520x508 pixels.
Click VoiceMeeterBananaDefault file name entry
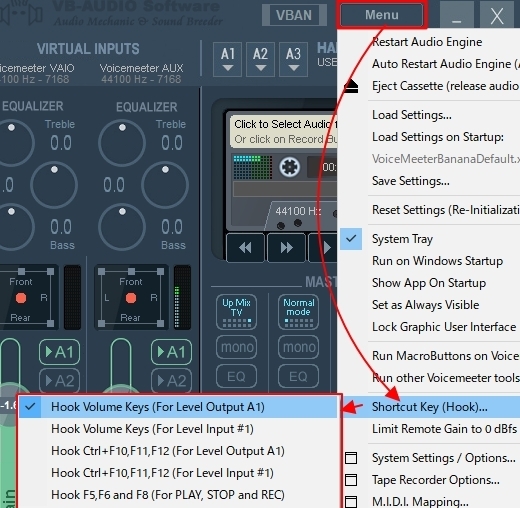[446, 159]
